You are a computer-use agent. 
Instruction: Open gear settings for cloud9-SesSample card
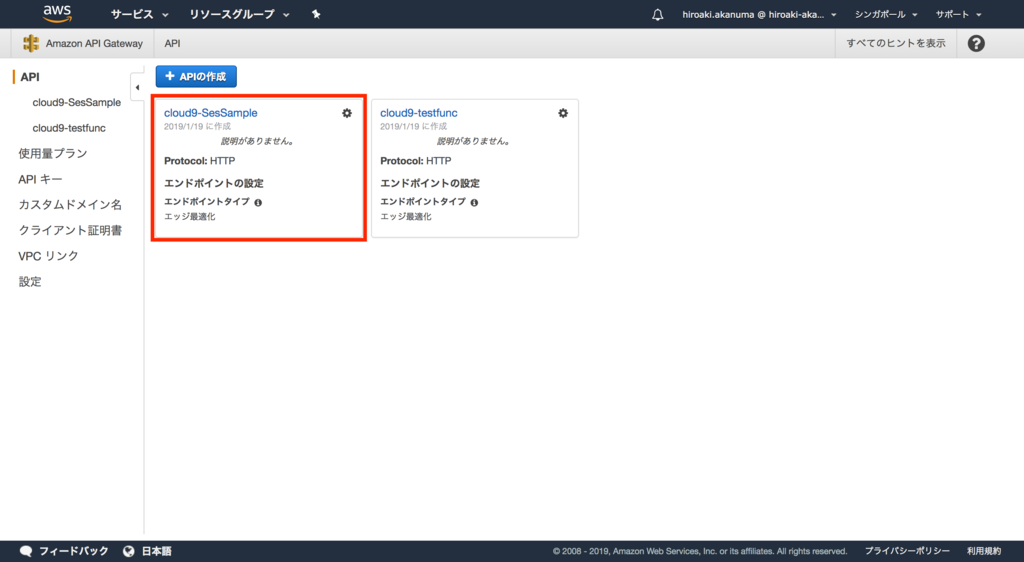pos(347,113)
